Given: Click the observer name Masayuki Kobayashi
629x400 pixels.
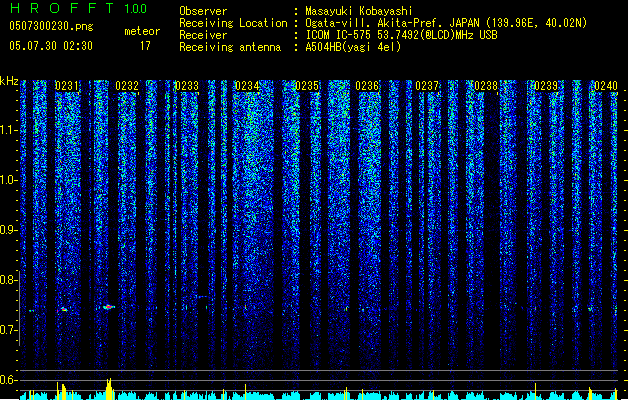Looking at the screenshot, I should [x=359, y=11].
